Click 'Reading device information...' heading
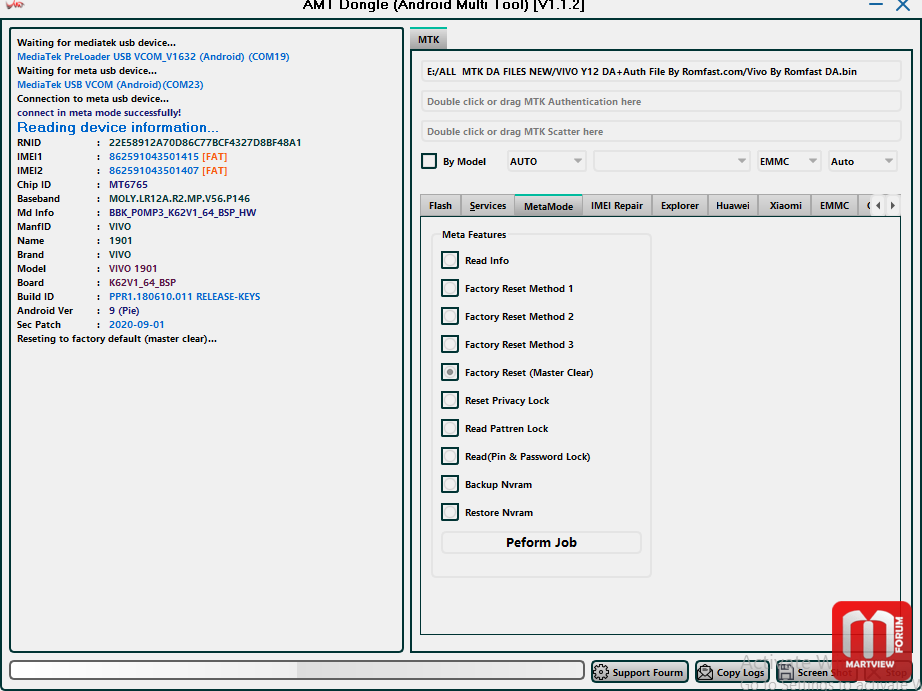922x691 pixels. pos(118,127)
